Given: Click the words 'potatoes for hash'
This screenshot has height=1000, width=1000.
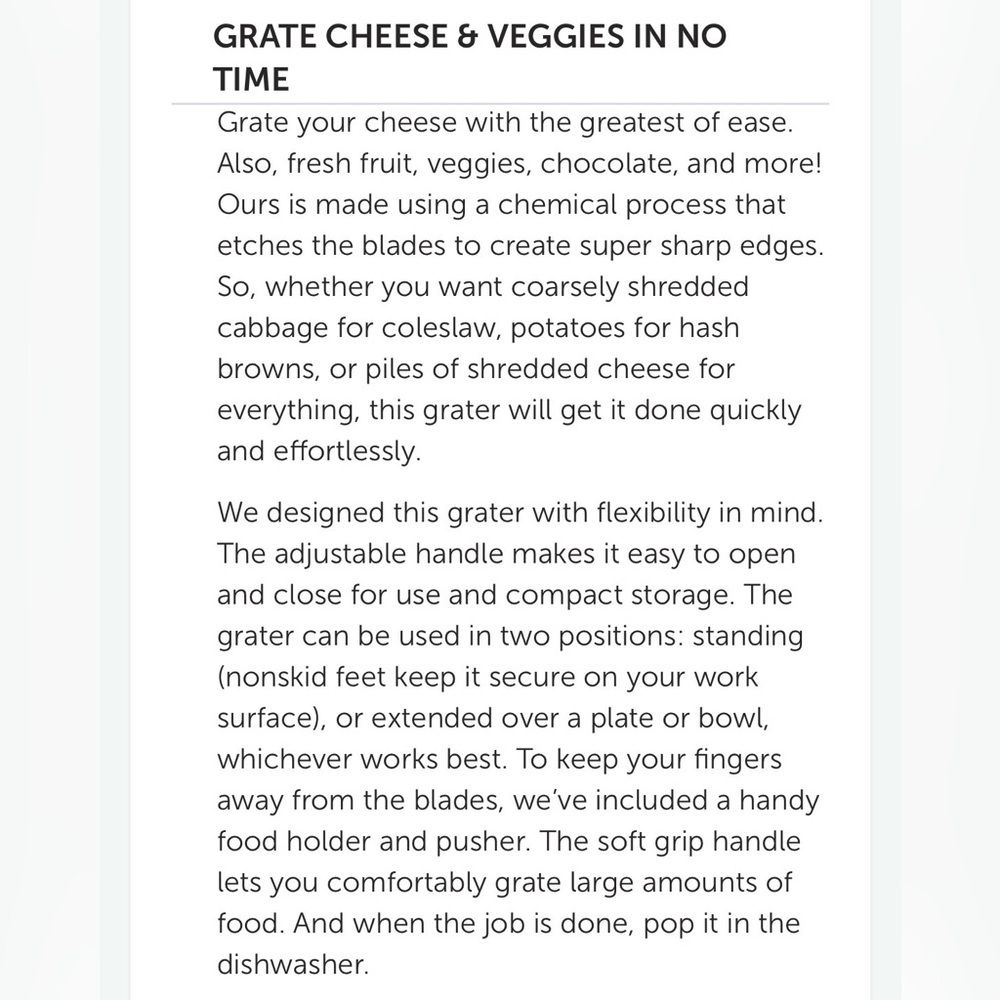Looking at the screenshot, I should pyautogui.click(x=625, y=328).
